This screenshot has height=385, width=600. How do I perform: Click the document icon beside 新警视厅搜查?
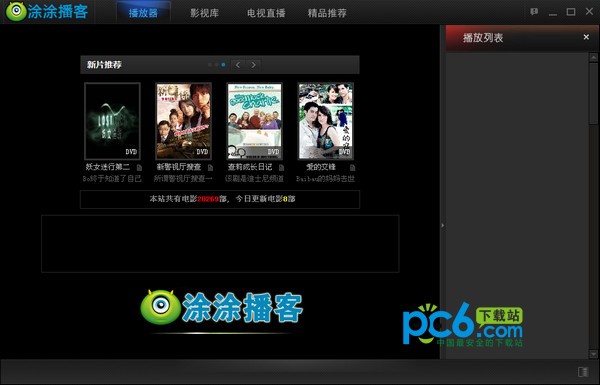(x=210, y=168)
